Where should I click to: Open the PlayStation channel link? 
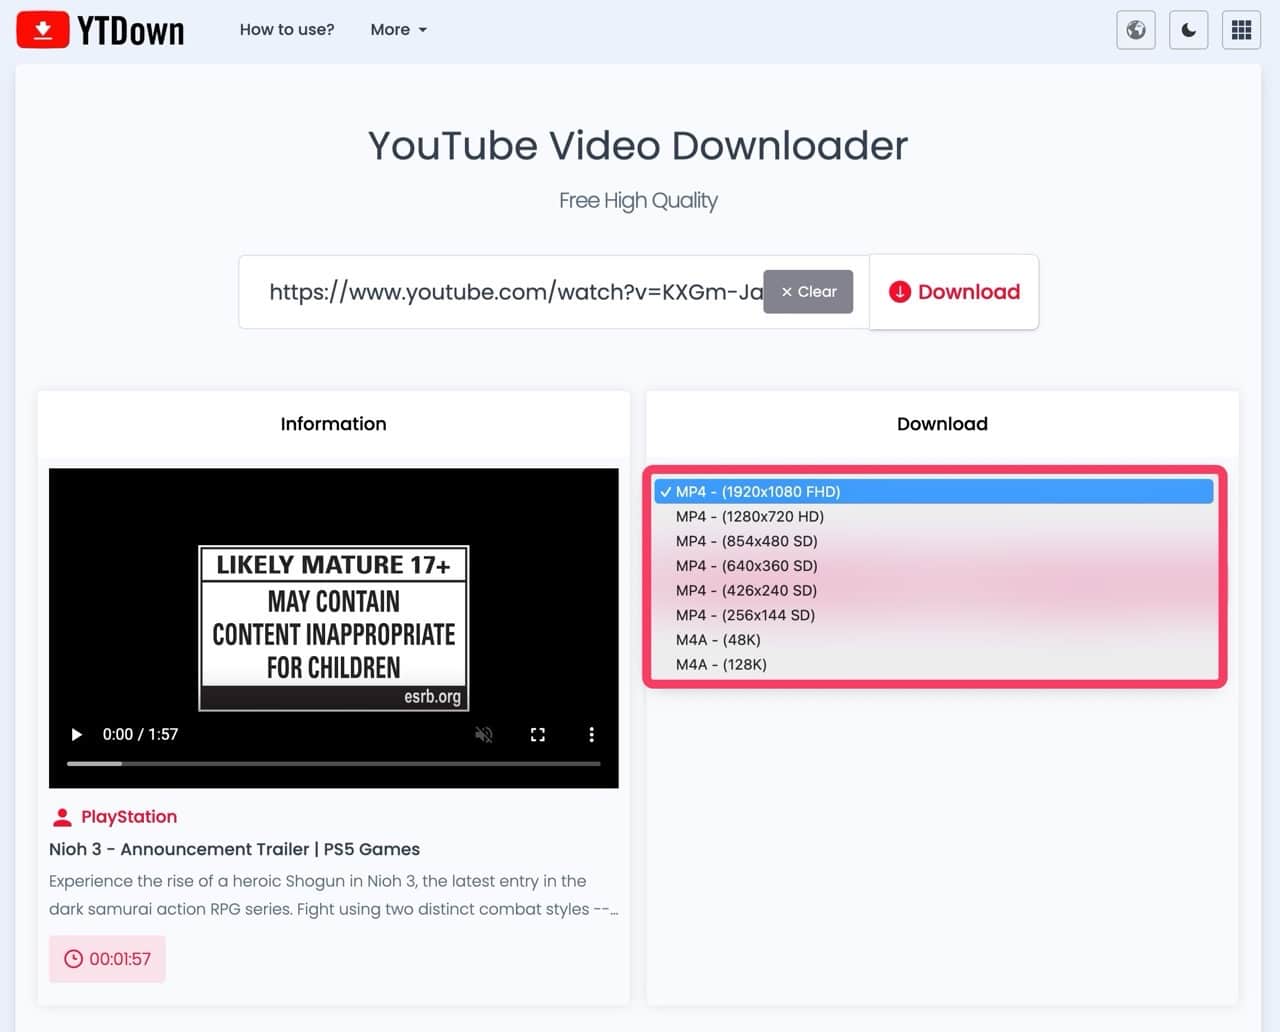129,817
